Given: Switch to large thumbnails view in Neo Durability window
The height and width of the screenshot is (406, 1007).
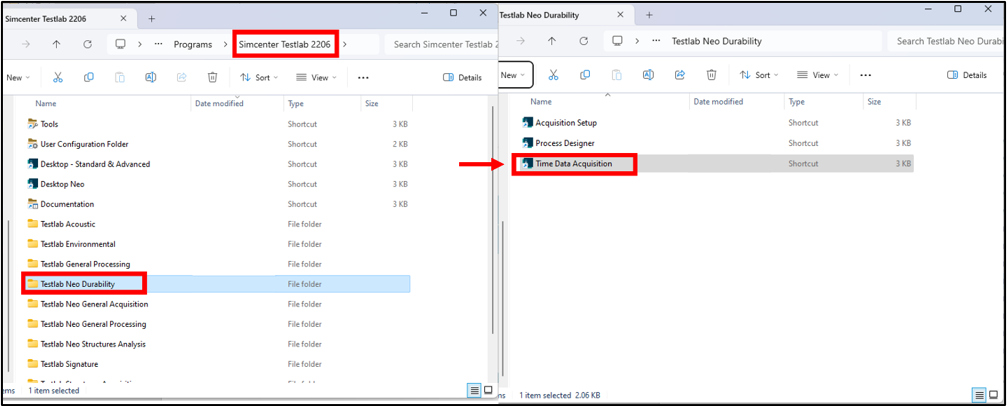Looking at the screenshot, I should coord(993,395).
